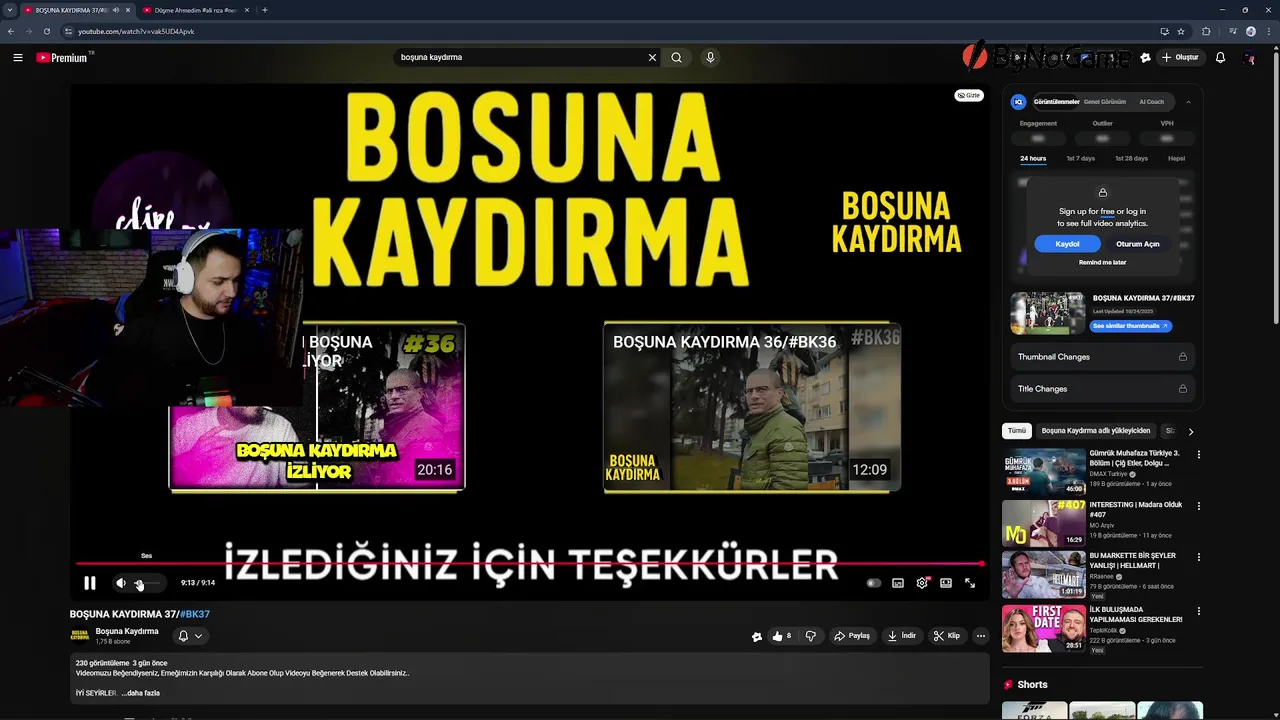Open the Boşuna Kaydırma channel avatar

[79, 636]
